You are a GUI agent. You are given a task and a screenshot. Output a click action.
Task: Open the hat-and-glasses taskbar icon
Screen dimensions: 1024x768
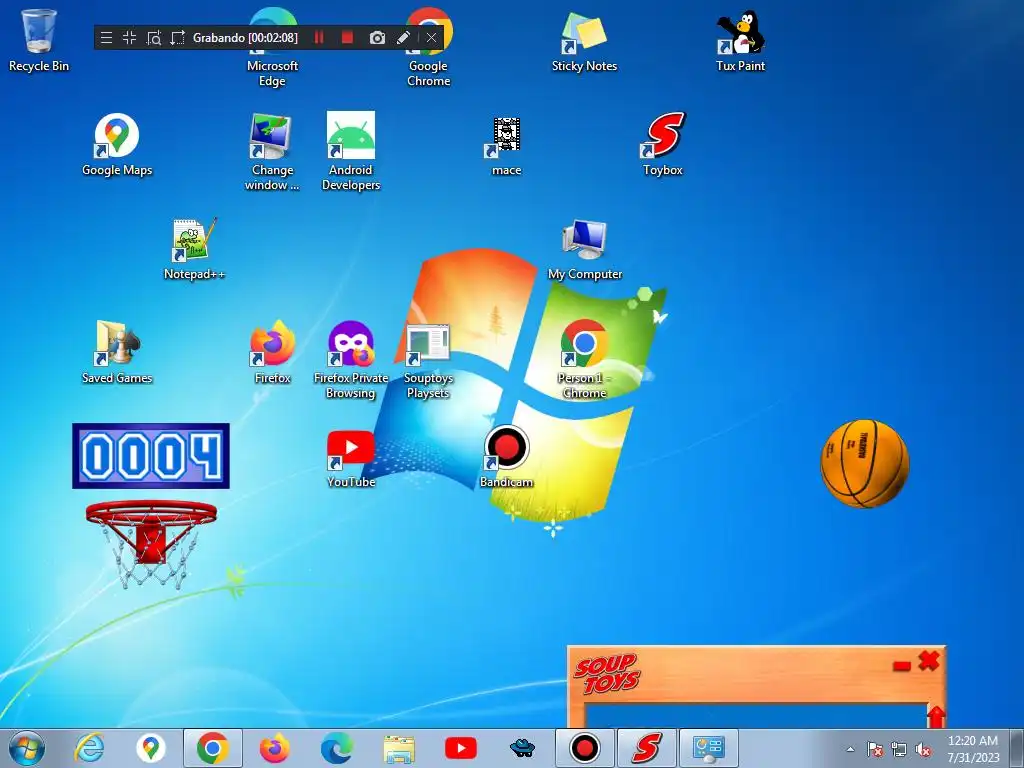(x=522, y=748)
